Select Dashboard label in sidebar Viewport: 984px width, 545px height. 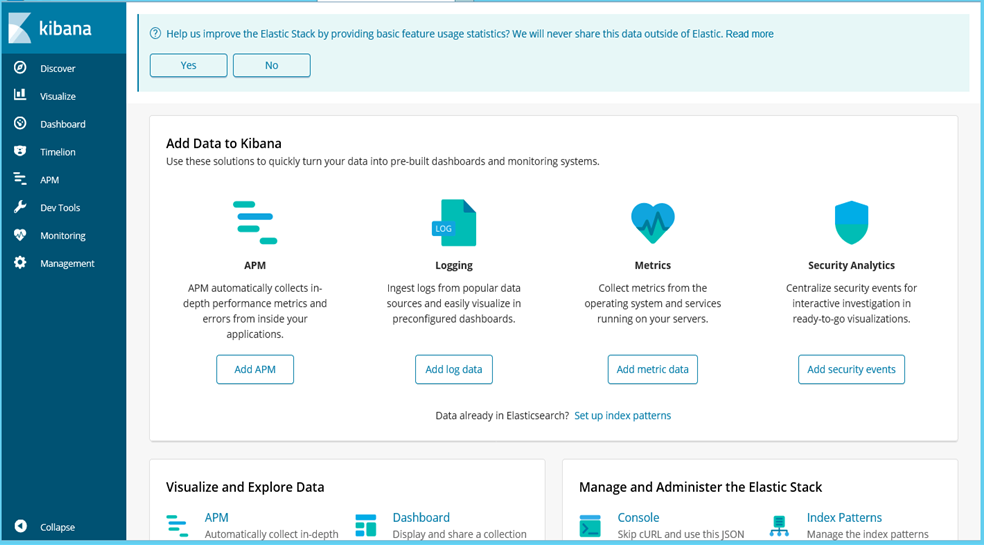click(x=63, y=124)
